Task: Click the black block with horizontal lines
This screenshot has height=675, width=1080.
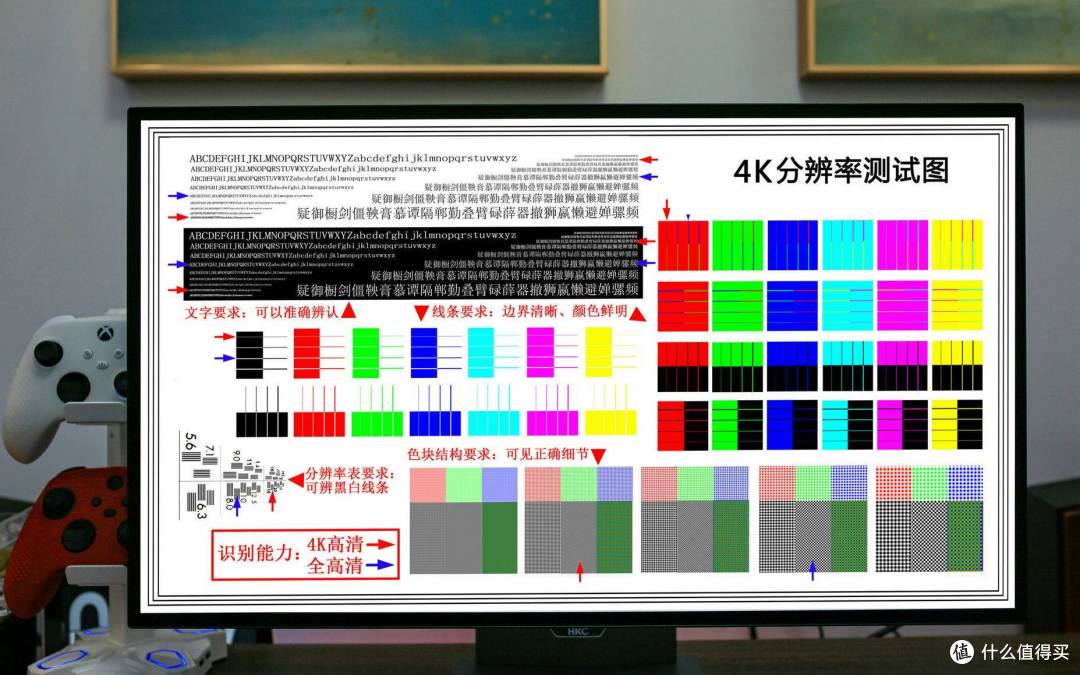Action: [249, 355]
